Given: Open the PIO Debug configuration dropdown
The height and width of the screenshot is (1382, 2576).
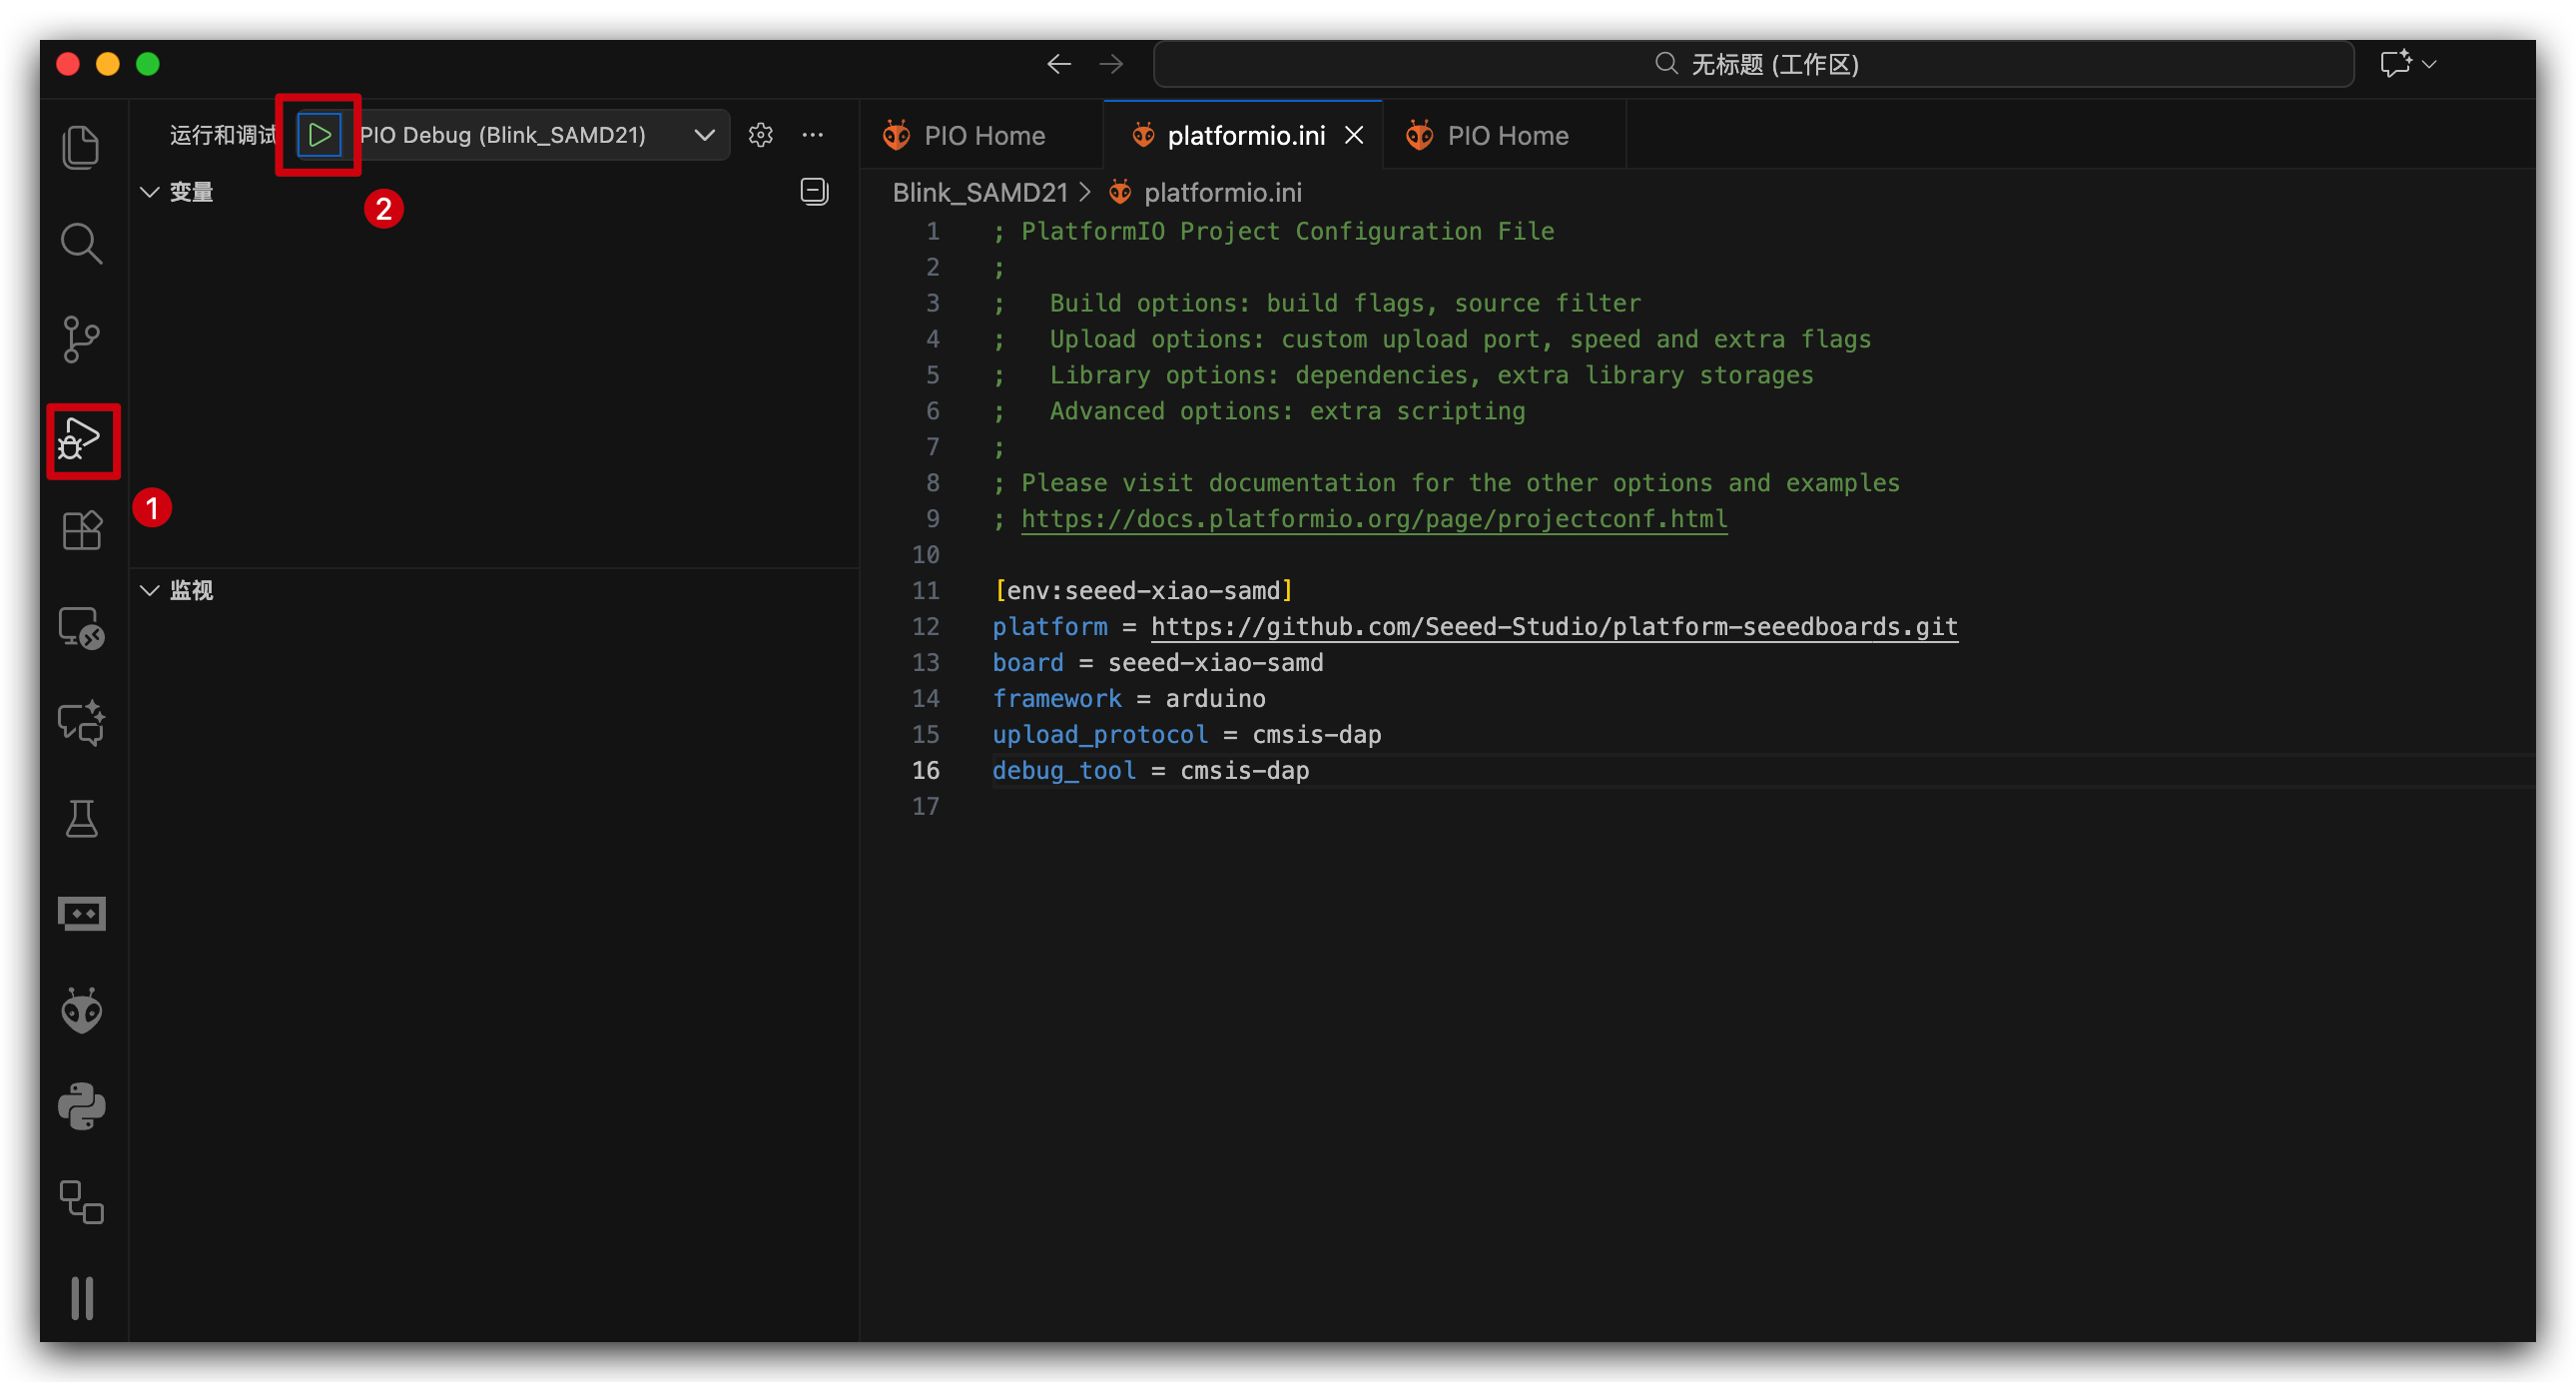Looking at the screenshot, I should [704, 135].
